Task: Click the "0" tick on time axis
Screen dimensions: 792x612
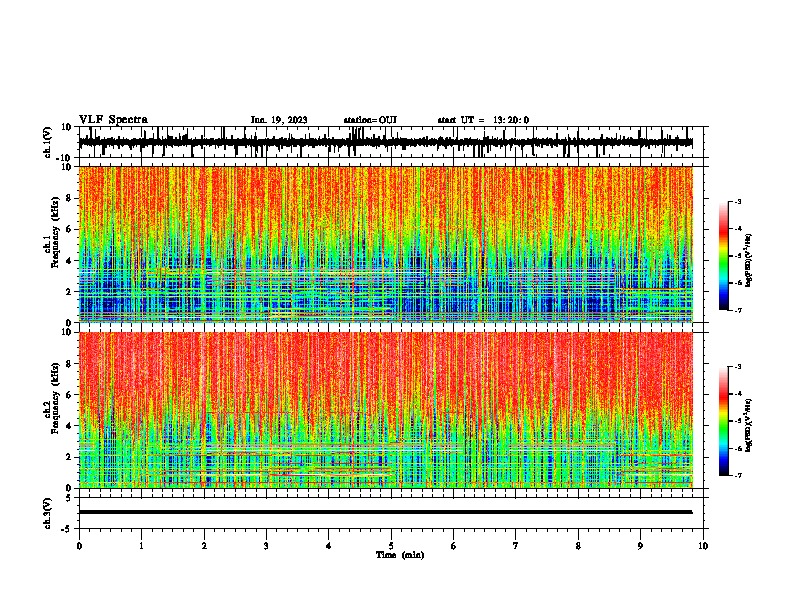Action: coord(79,546)
